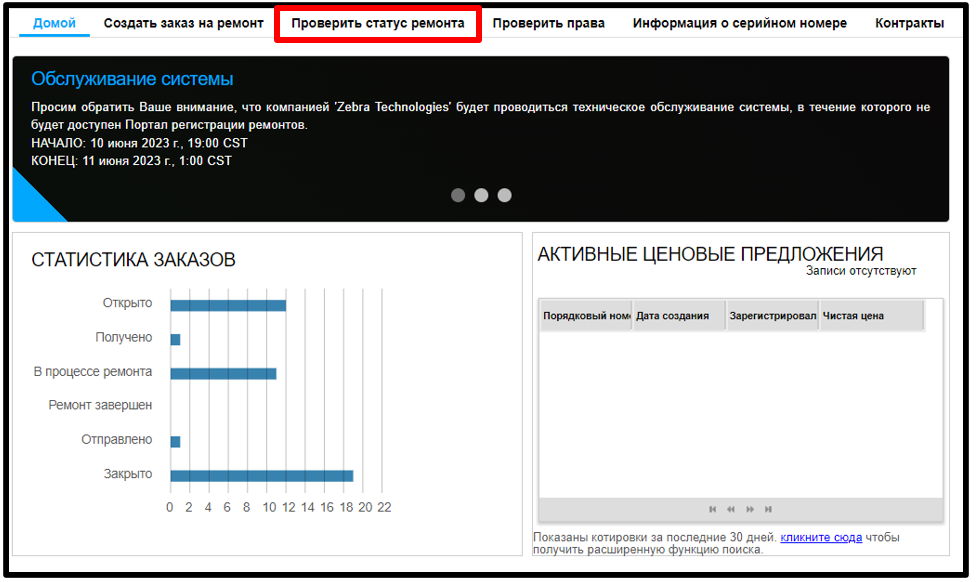
Task: Click the кликните сюда link
Action: [821, 537]
